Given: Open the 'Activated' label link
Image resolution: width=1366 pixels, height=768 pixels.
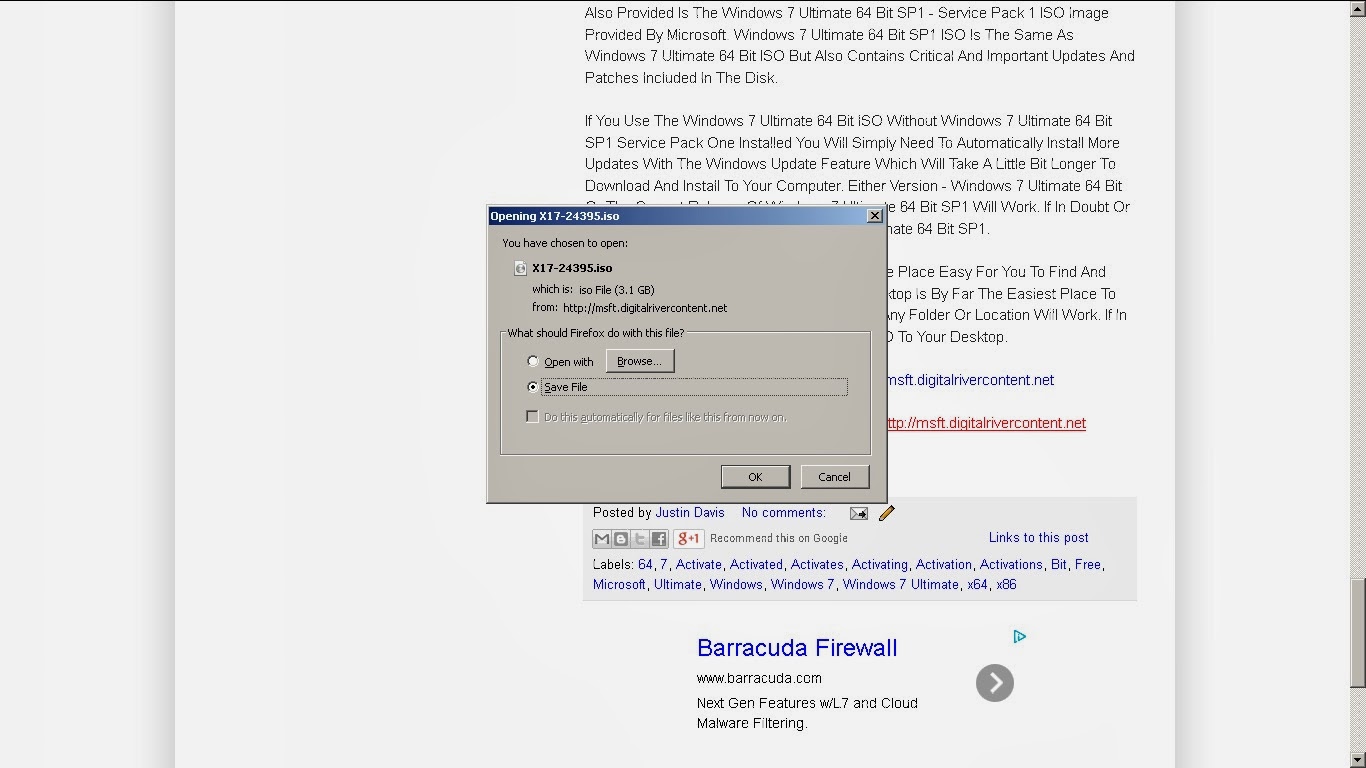Looking at the screenshot, I should pyautogui.click(x=756, y=564).
